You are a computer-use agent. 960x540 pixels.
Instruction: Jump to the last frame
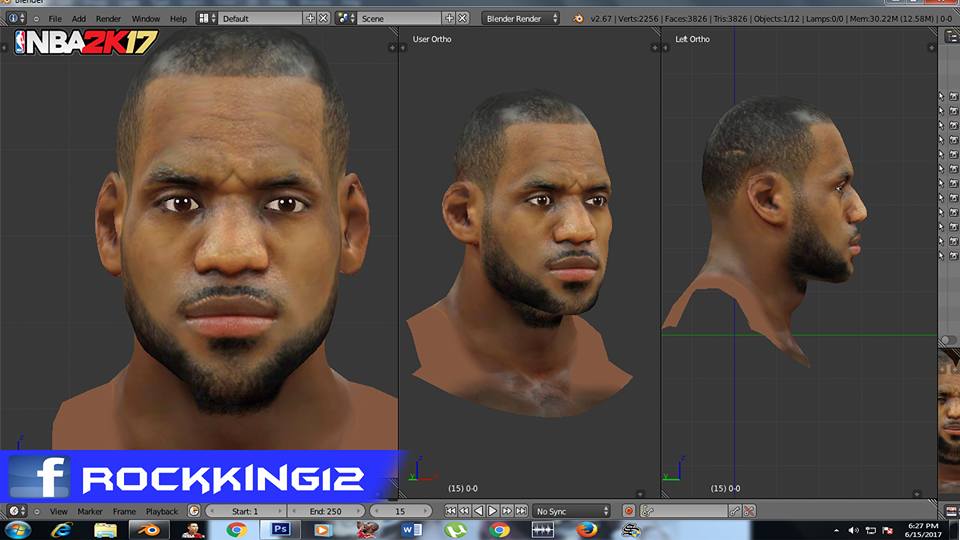[521, 511]
